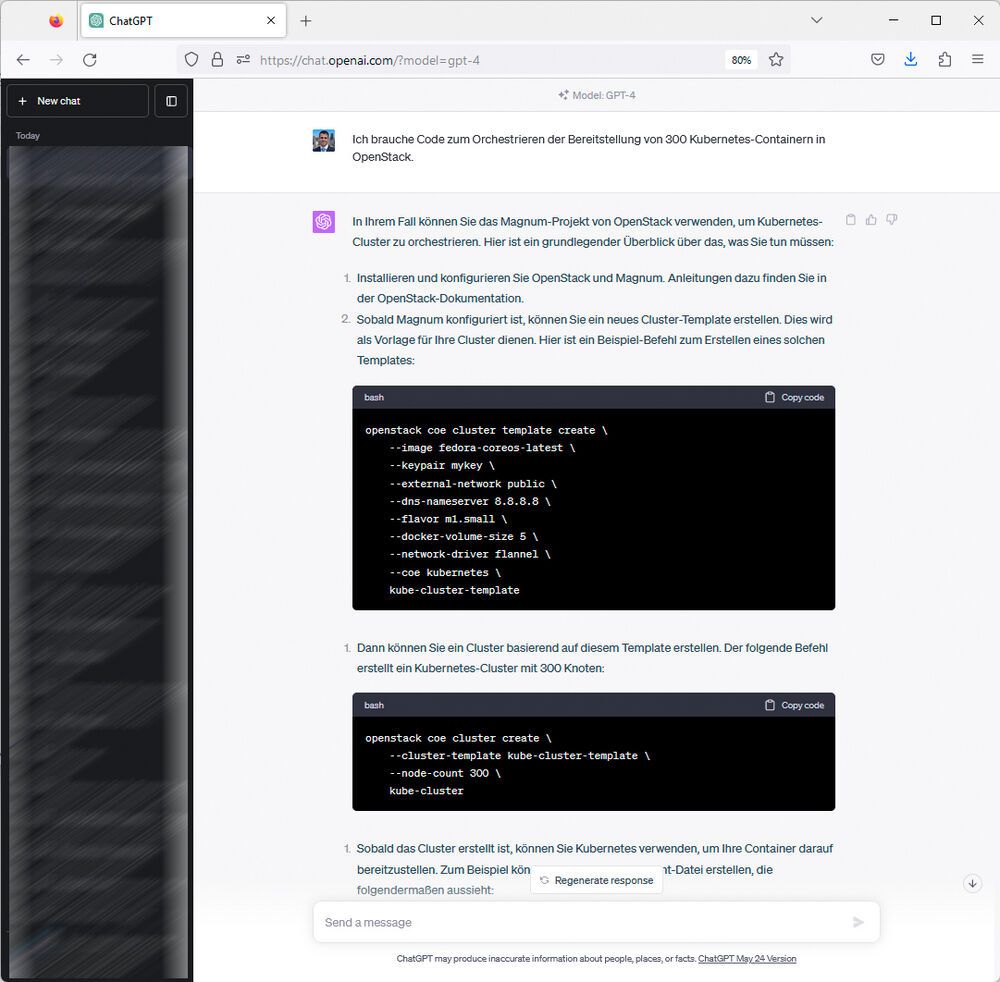Give thumbs up to the response
This screenshot has width=1000, height=982.
point(871,220)
